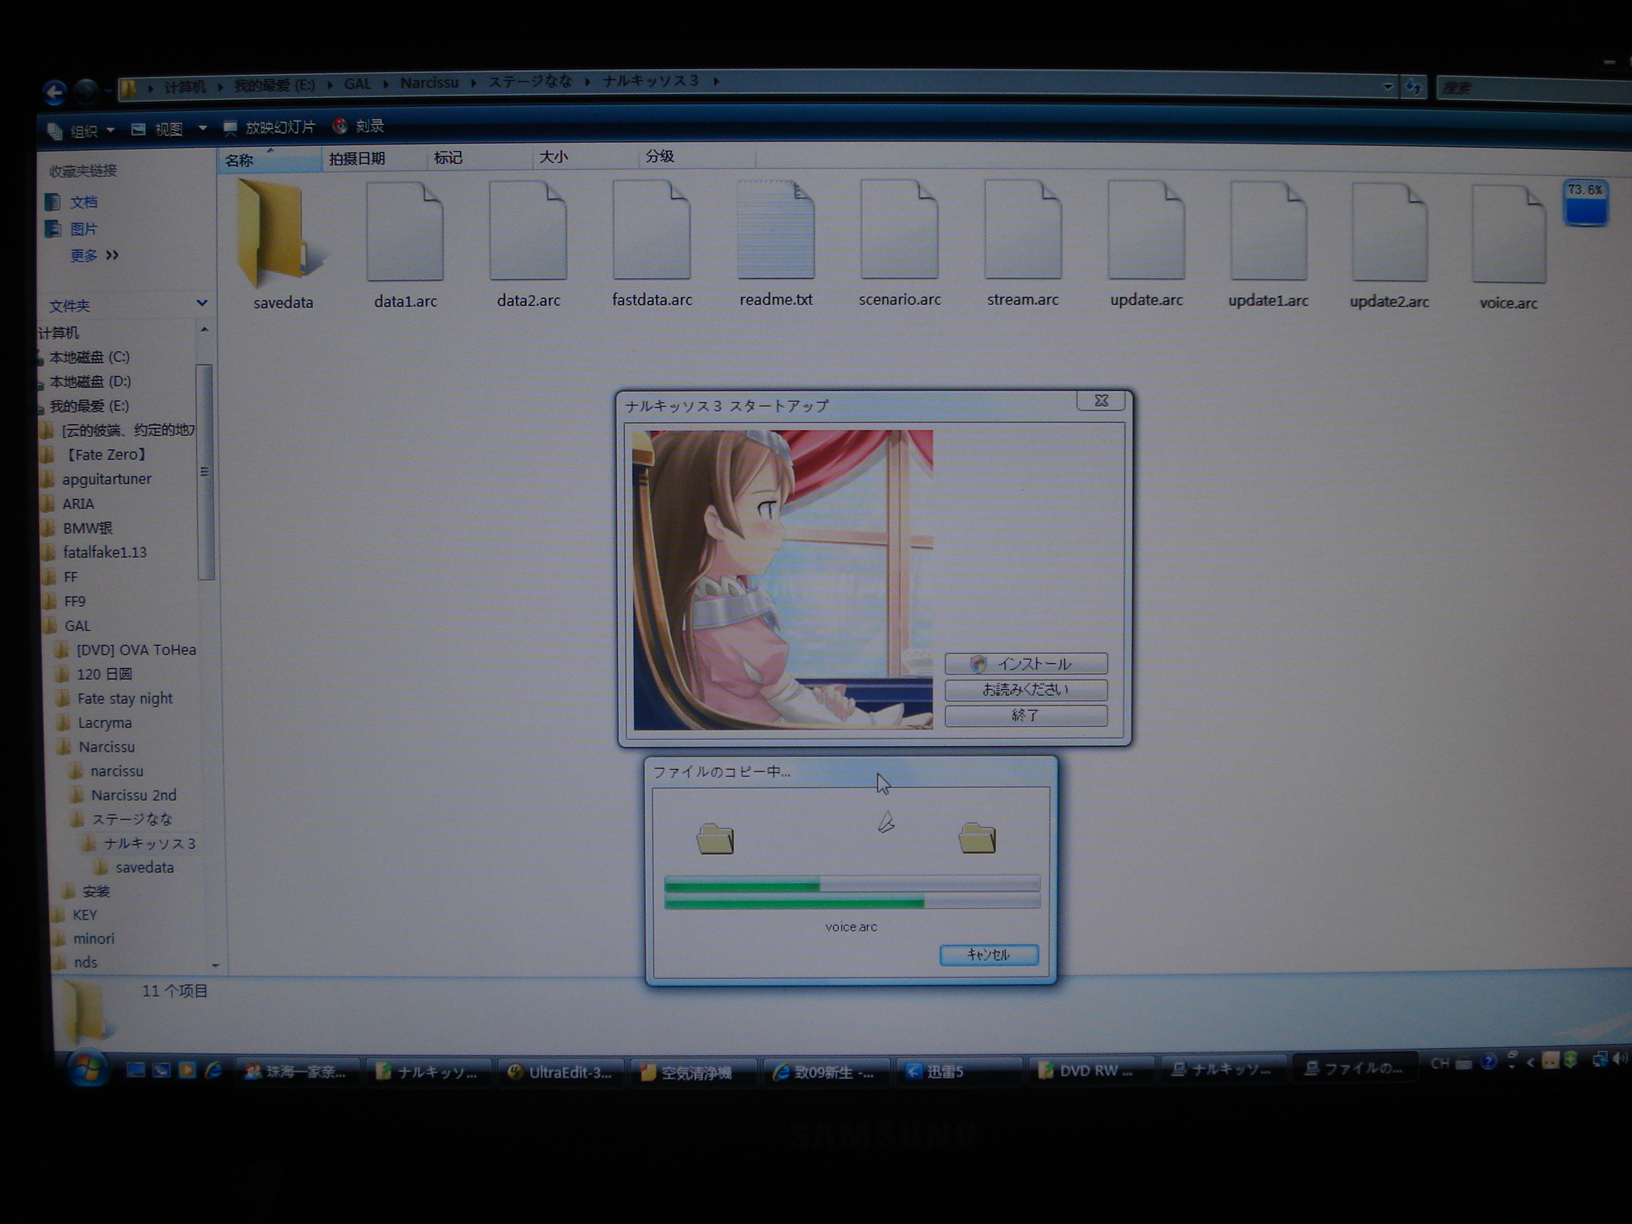Select Narcissu 2nd folder in tree

point(133,796)
